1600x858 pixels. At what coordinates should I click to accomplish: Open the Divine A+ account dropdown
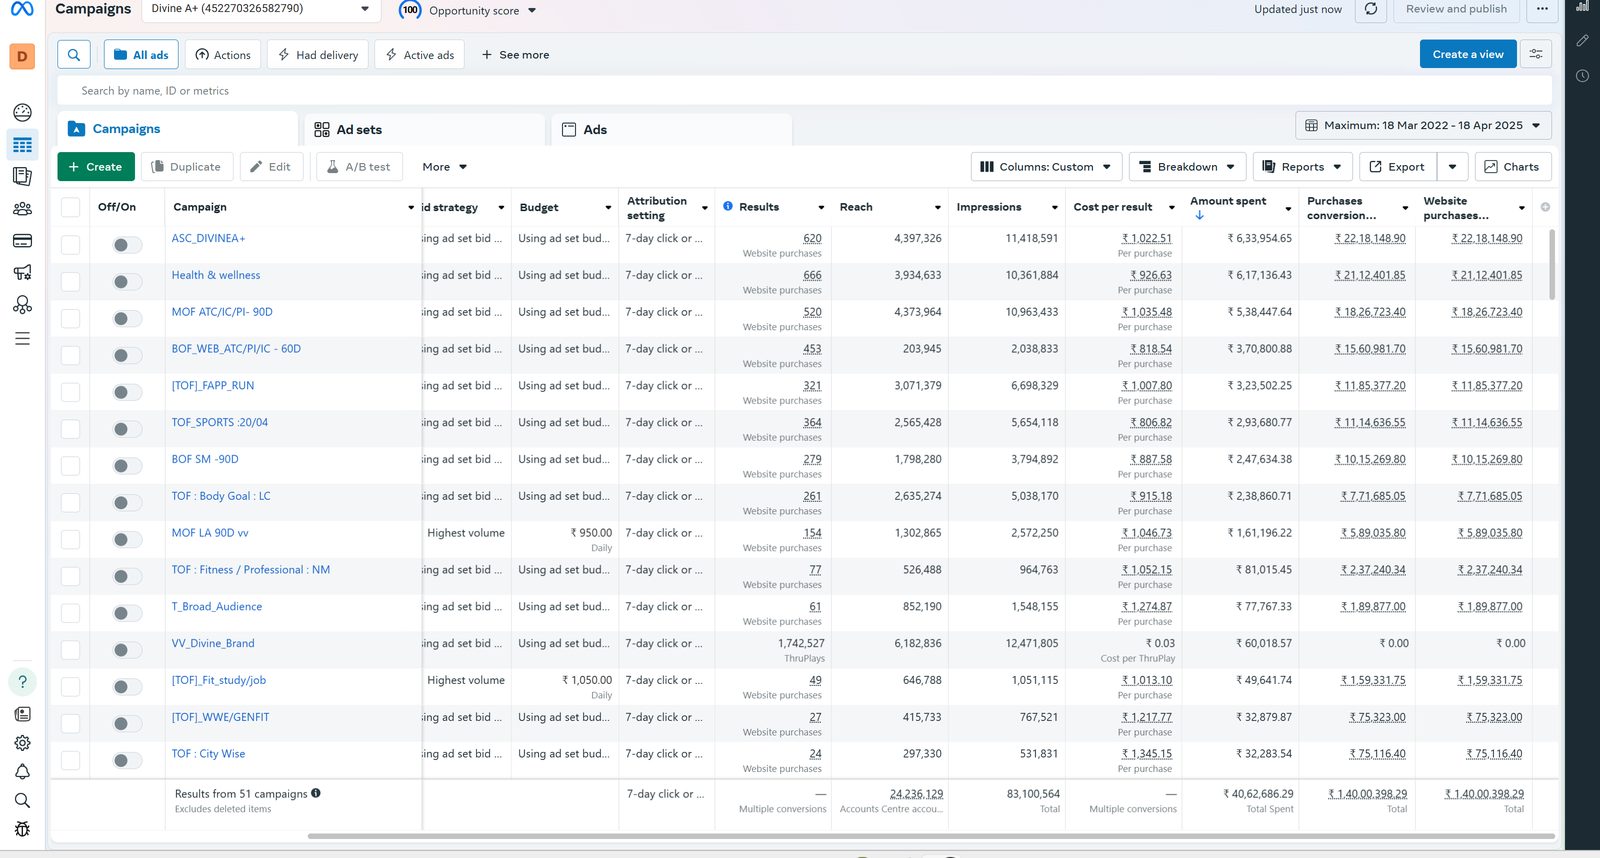coord(260,9)
